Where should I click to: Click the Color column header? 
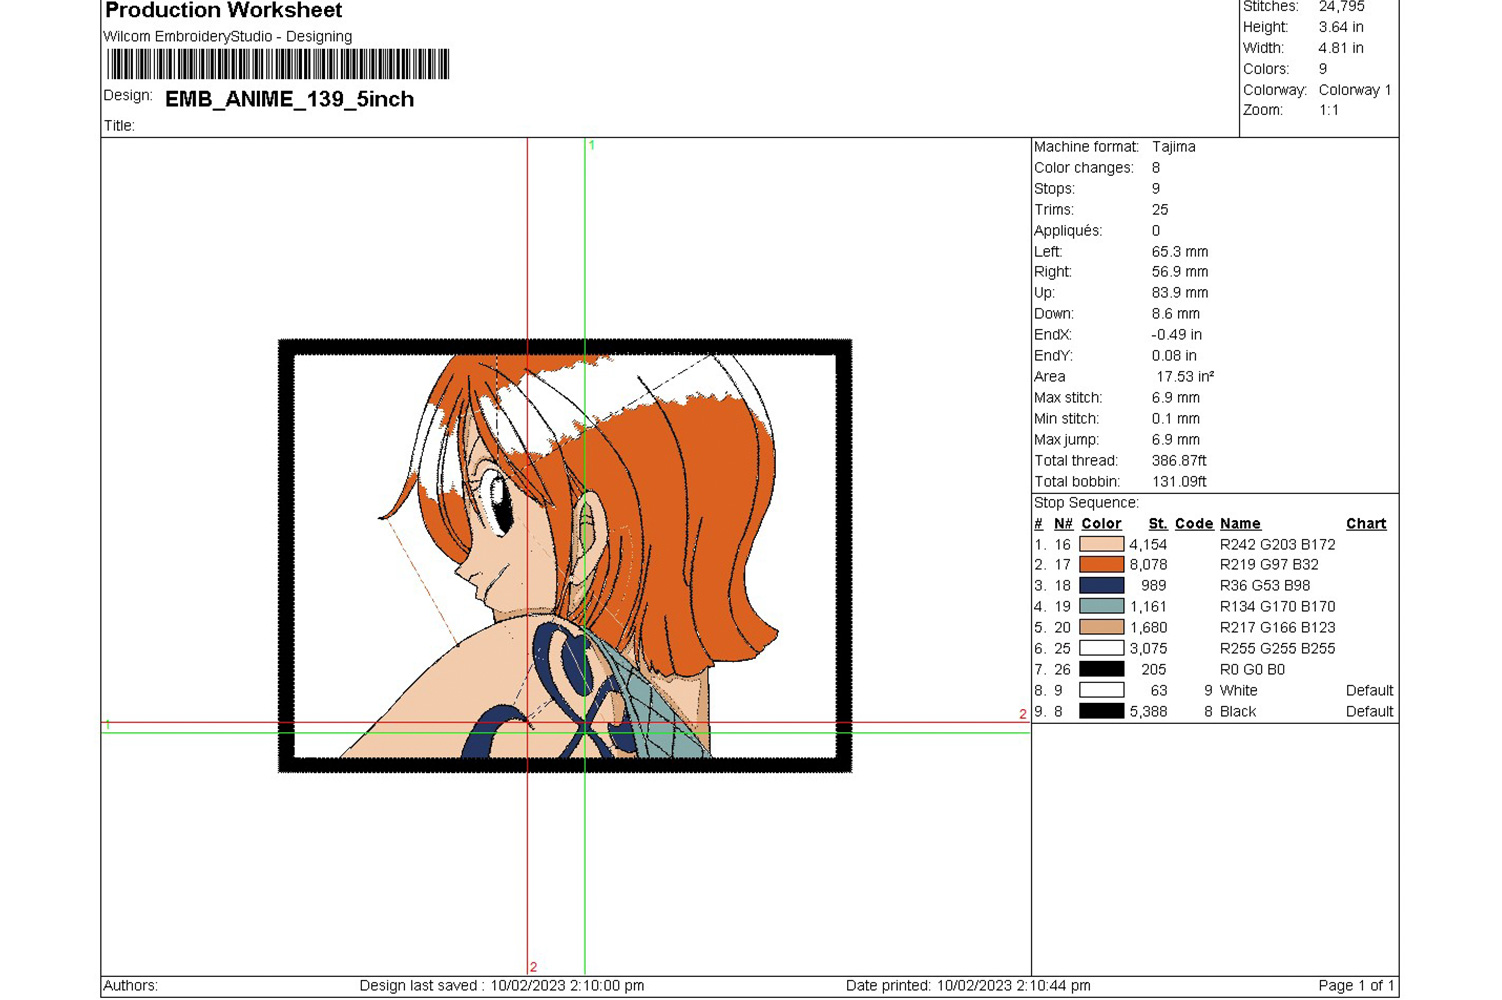tap(1101, 524)
